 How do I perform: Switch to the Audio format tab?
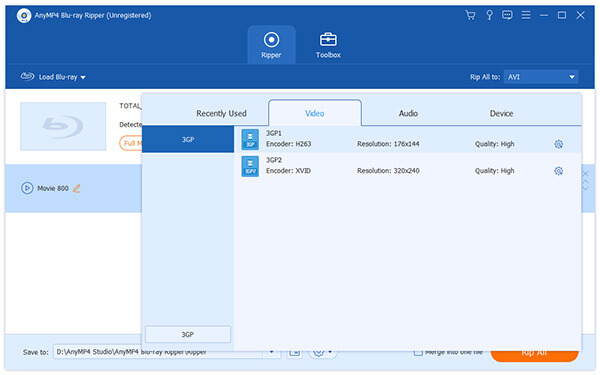pos(408,114)
